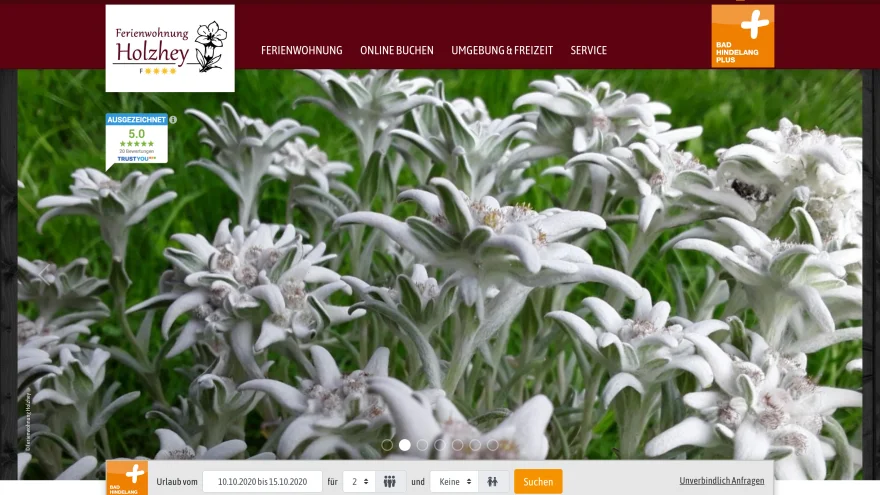Click the orange Suchen button
The width and height of the screenshot is (880, 495).
point(538,482)
